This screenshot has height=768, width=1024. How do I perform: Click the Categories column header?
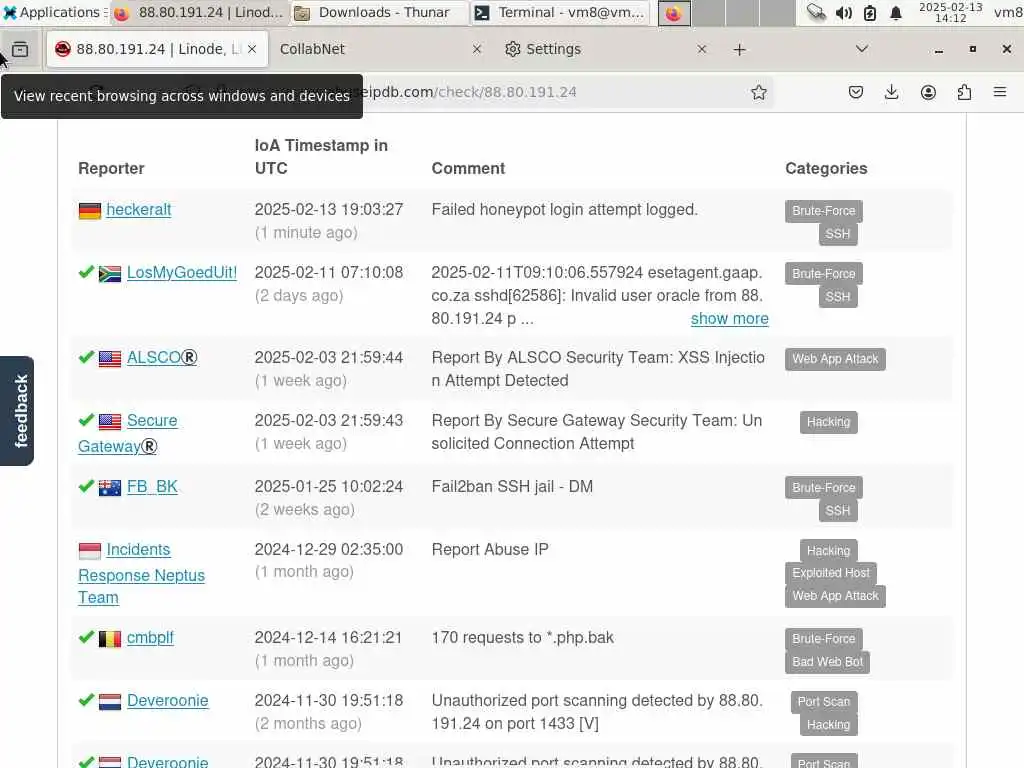826,168
